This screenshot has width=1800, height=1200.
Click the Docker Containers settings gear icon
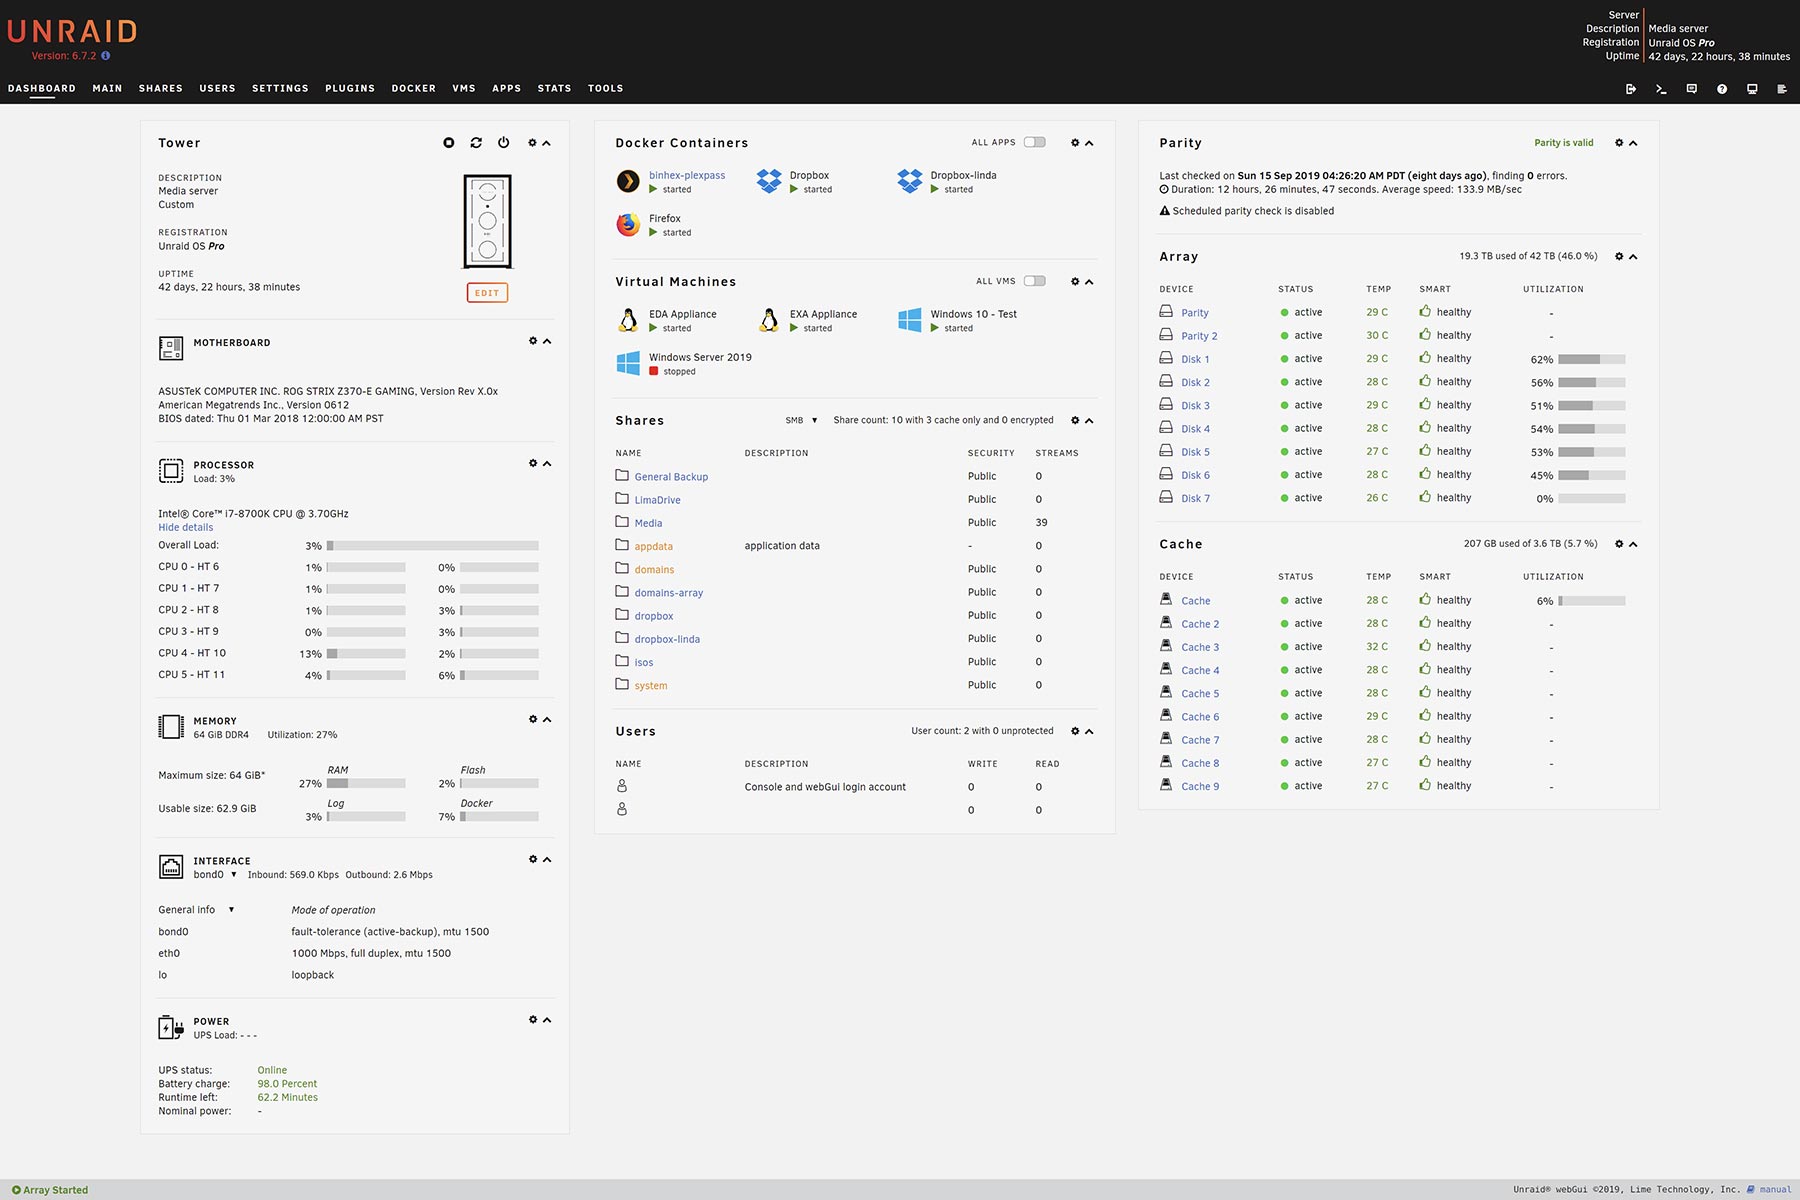[x=1075, y=143]
